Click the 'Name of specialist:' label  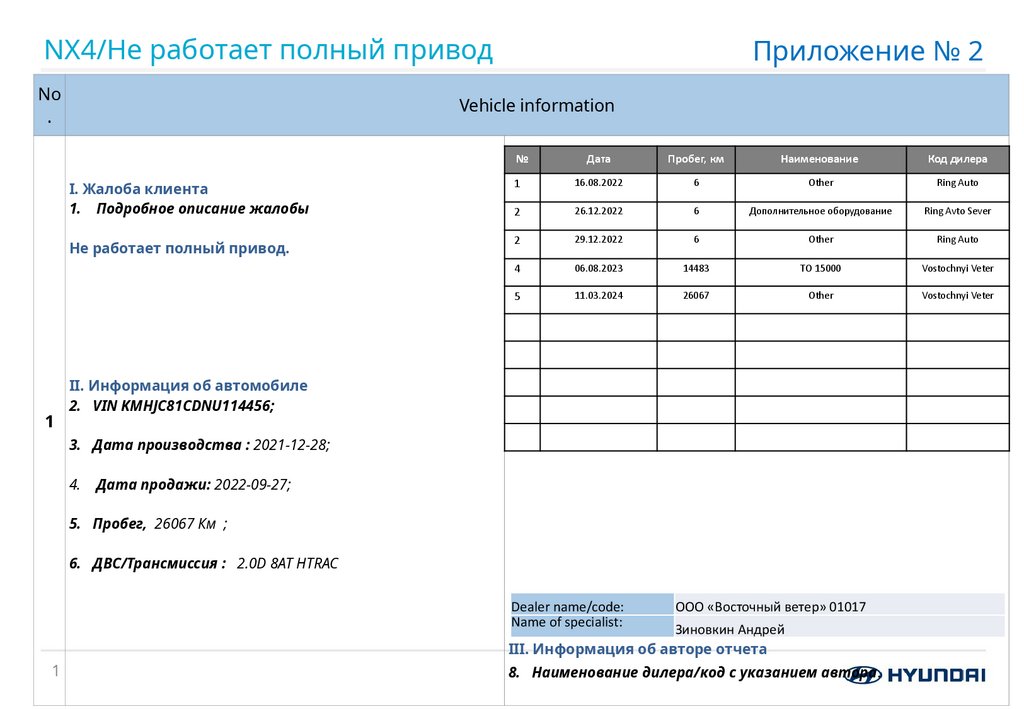tap(567, 622)
